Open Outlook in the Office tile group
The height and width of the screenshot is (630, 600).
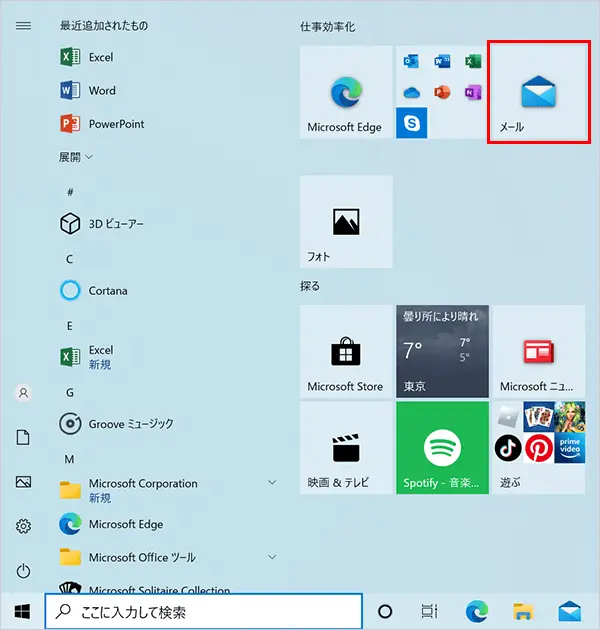(x=411, y=61)
